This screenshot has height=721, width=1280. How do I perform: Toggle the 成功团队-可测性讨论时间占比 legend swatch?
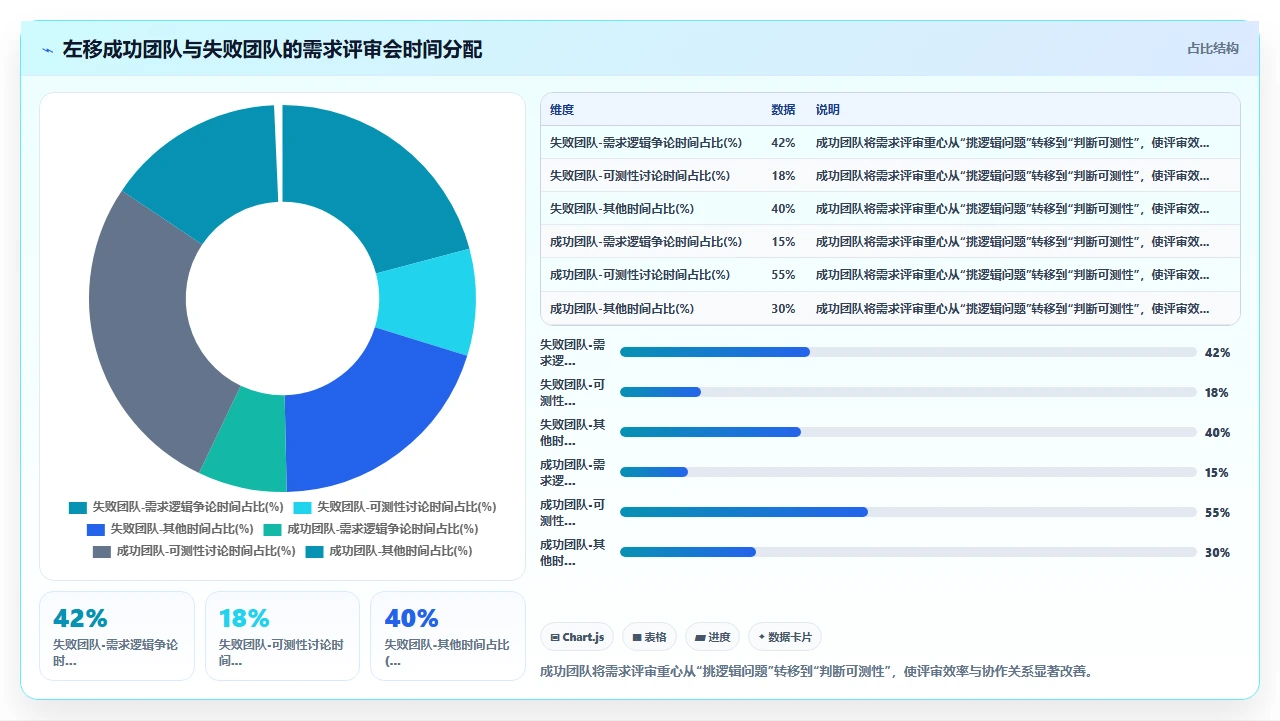102,551
